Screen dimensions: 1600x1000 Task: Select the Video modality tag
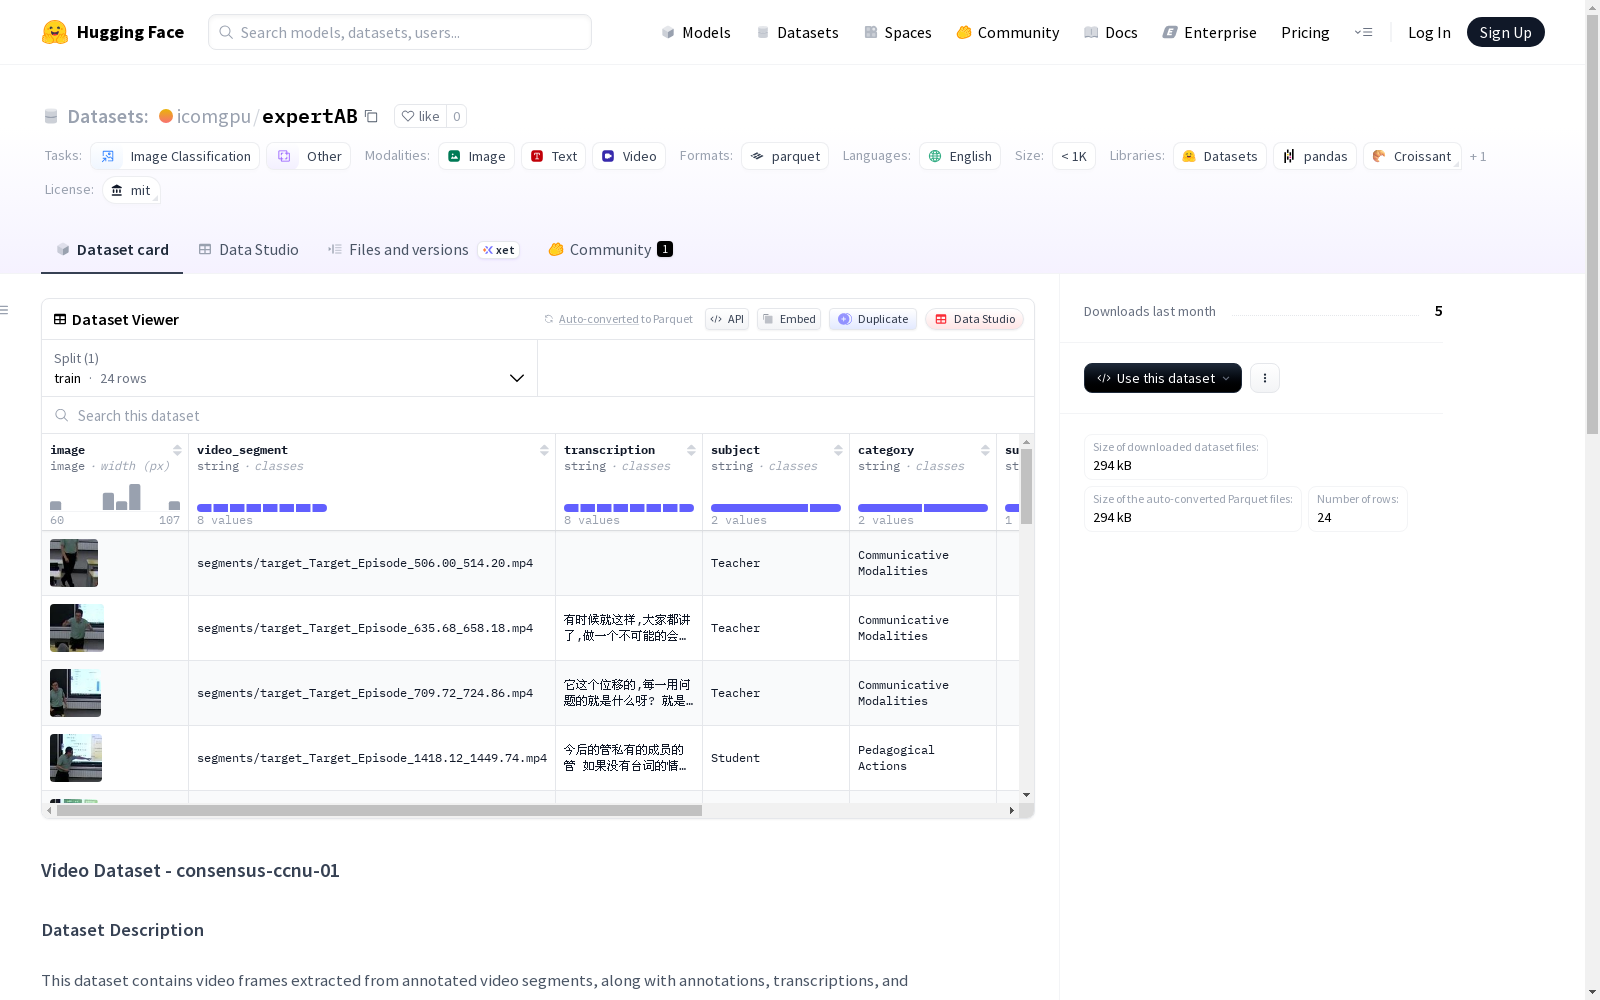[629, 156]
